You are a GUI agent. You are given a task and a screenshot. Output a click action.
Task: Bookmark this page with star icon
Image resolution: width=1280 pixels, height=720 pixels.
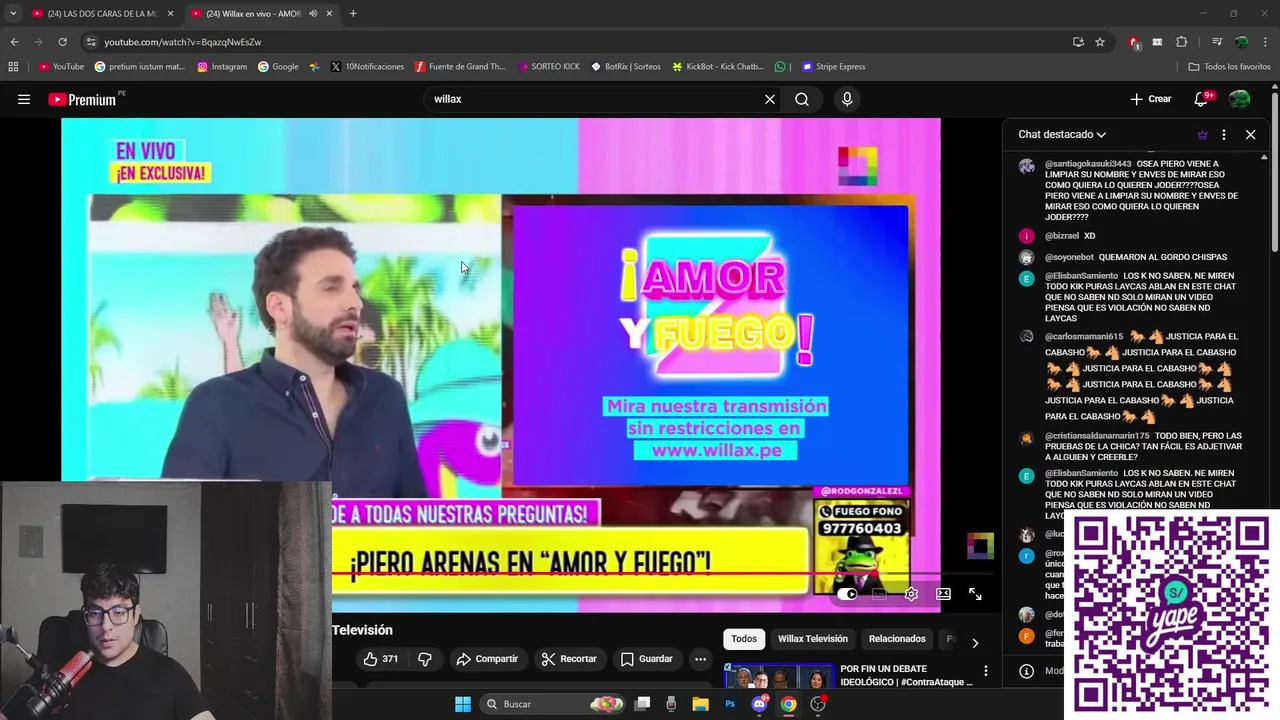tap(1100, 42)
